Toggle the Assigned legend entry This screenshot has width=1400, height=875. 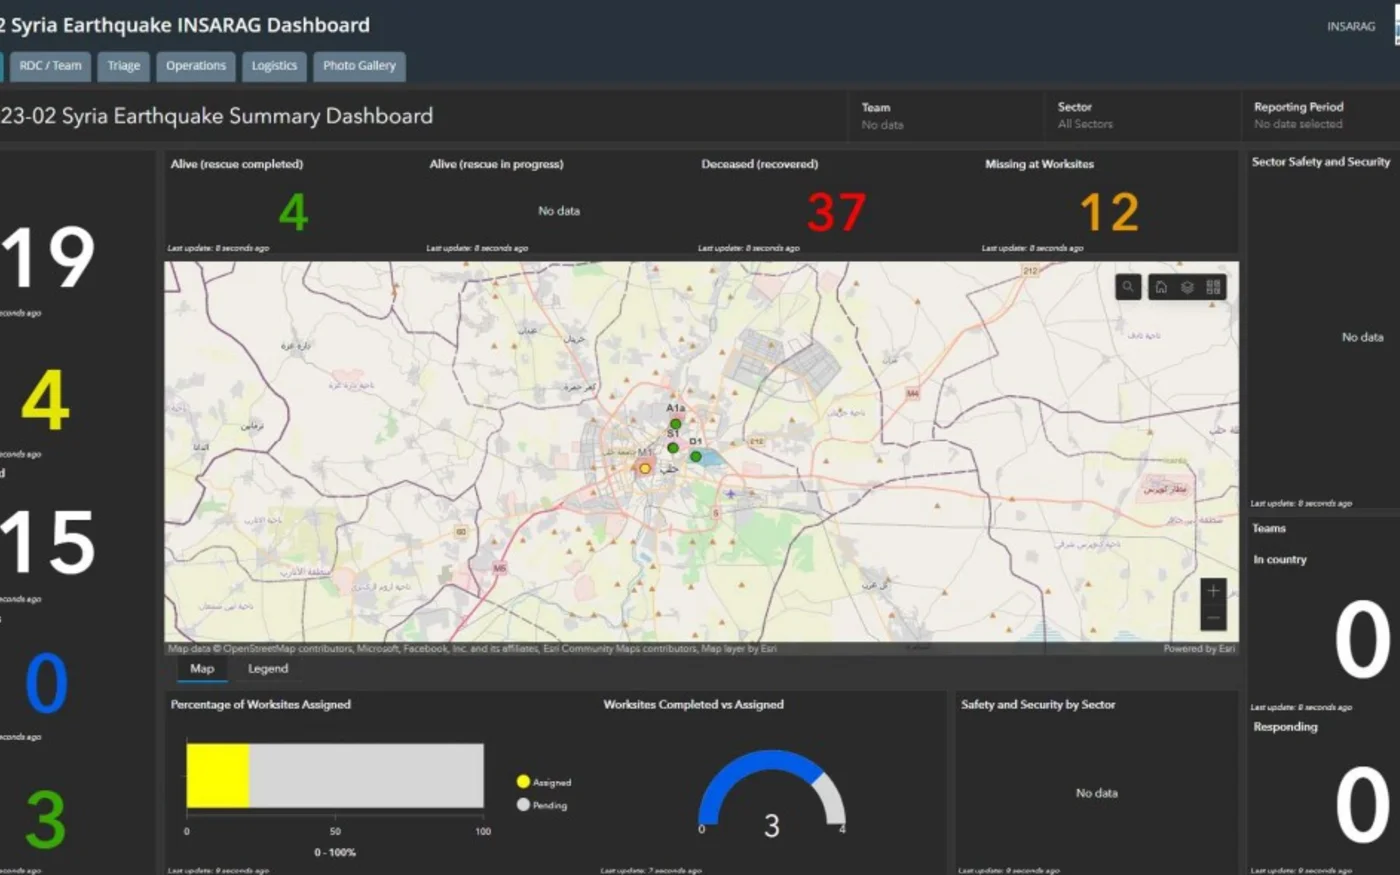point(545,781)
